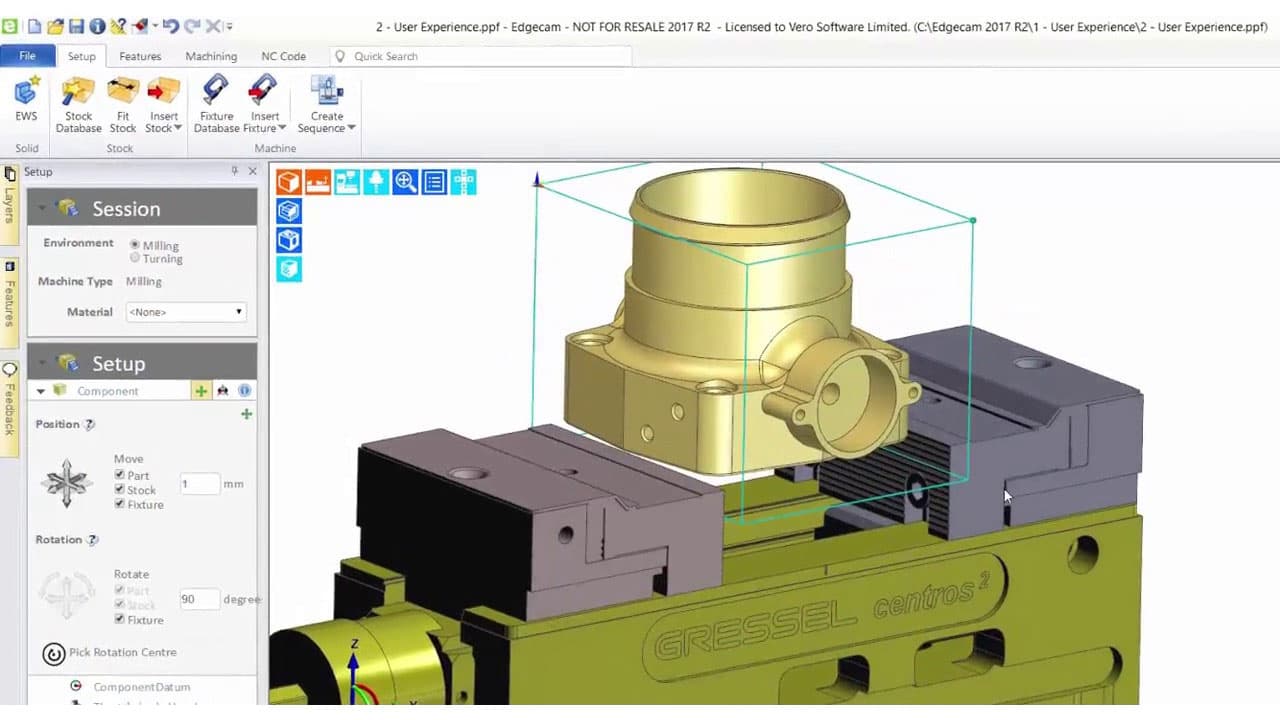1280x720 pixels.
Task: Expand the Insert Fixture dropdown
Action: (282, 128)
